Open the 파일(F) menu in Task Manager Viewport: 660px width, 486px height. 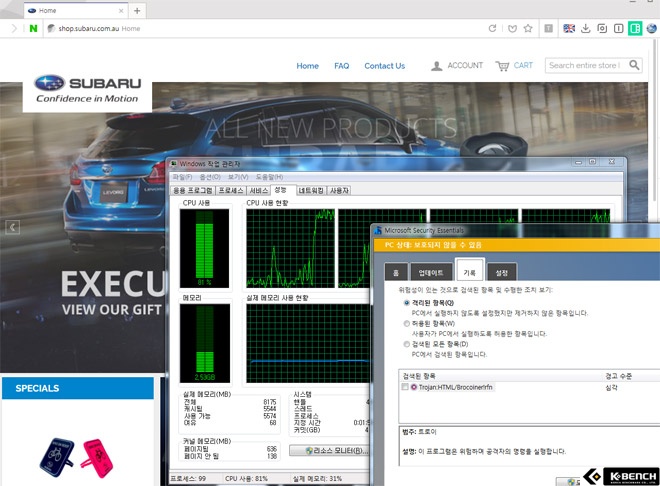182,177
